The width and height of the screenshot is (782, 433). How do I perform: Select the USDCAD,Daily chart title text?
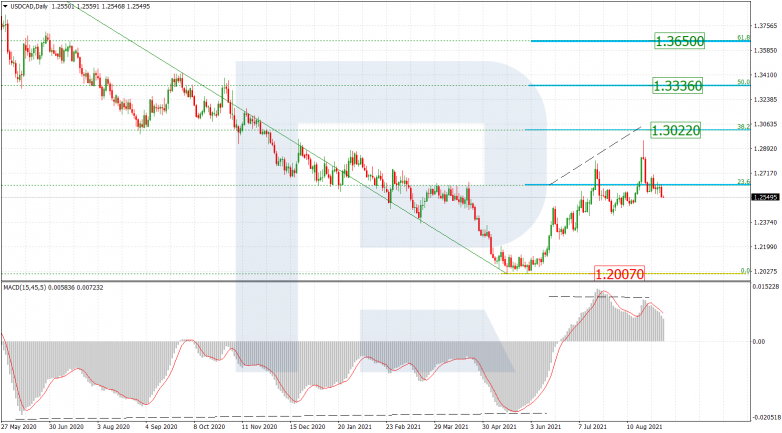28,6
